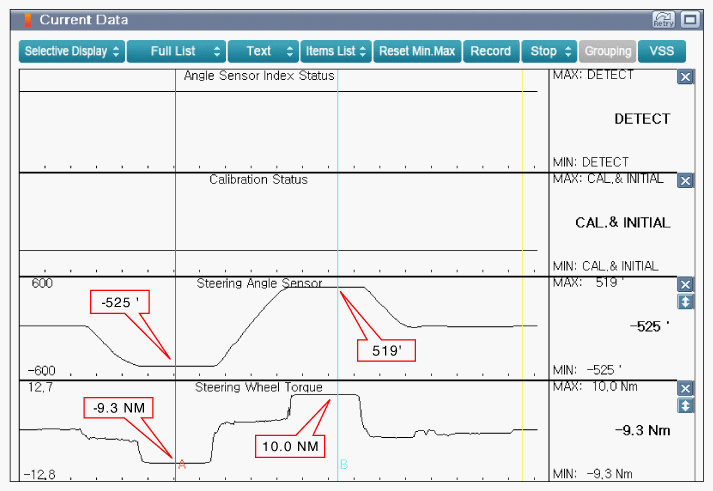Click the MAX: 10.0 Nm reading
Viewport: 713px width, 491px height.
(595, 387)
